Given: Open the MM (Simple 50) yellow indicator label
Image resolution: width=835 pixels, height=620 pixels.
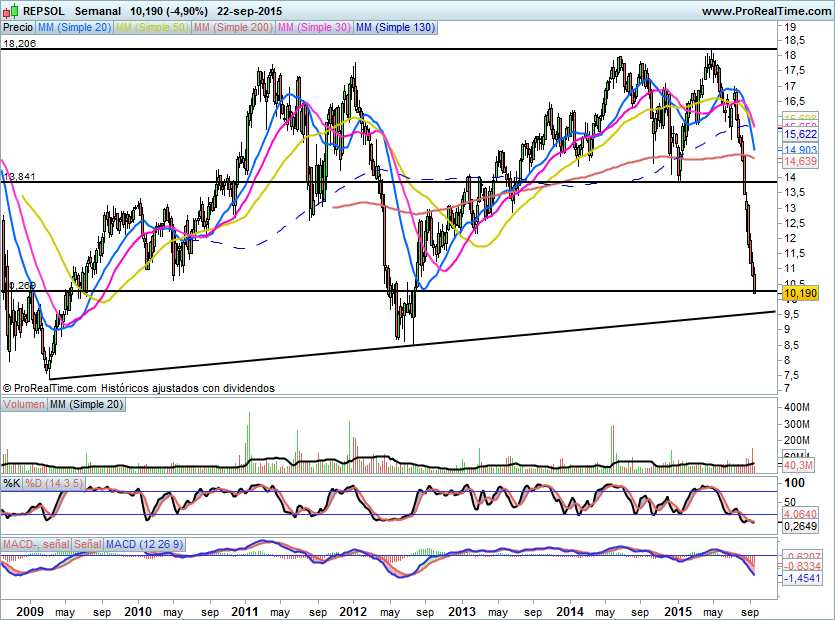Looking at the screenshot, I should (152, 27).
